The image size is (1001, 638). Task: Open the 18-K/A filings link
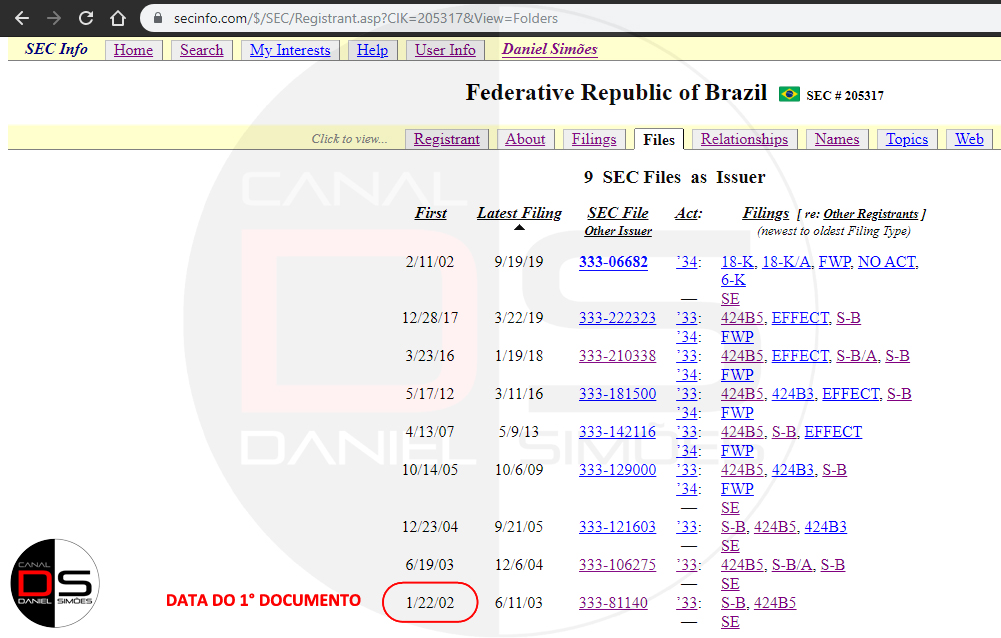click(786, 262)
